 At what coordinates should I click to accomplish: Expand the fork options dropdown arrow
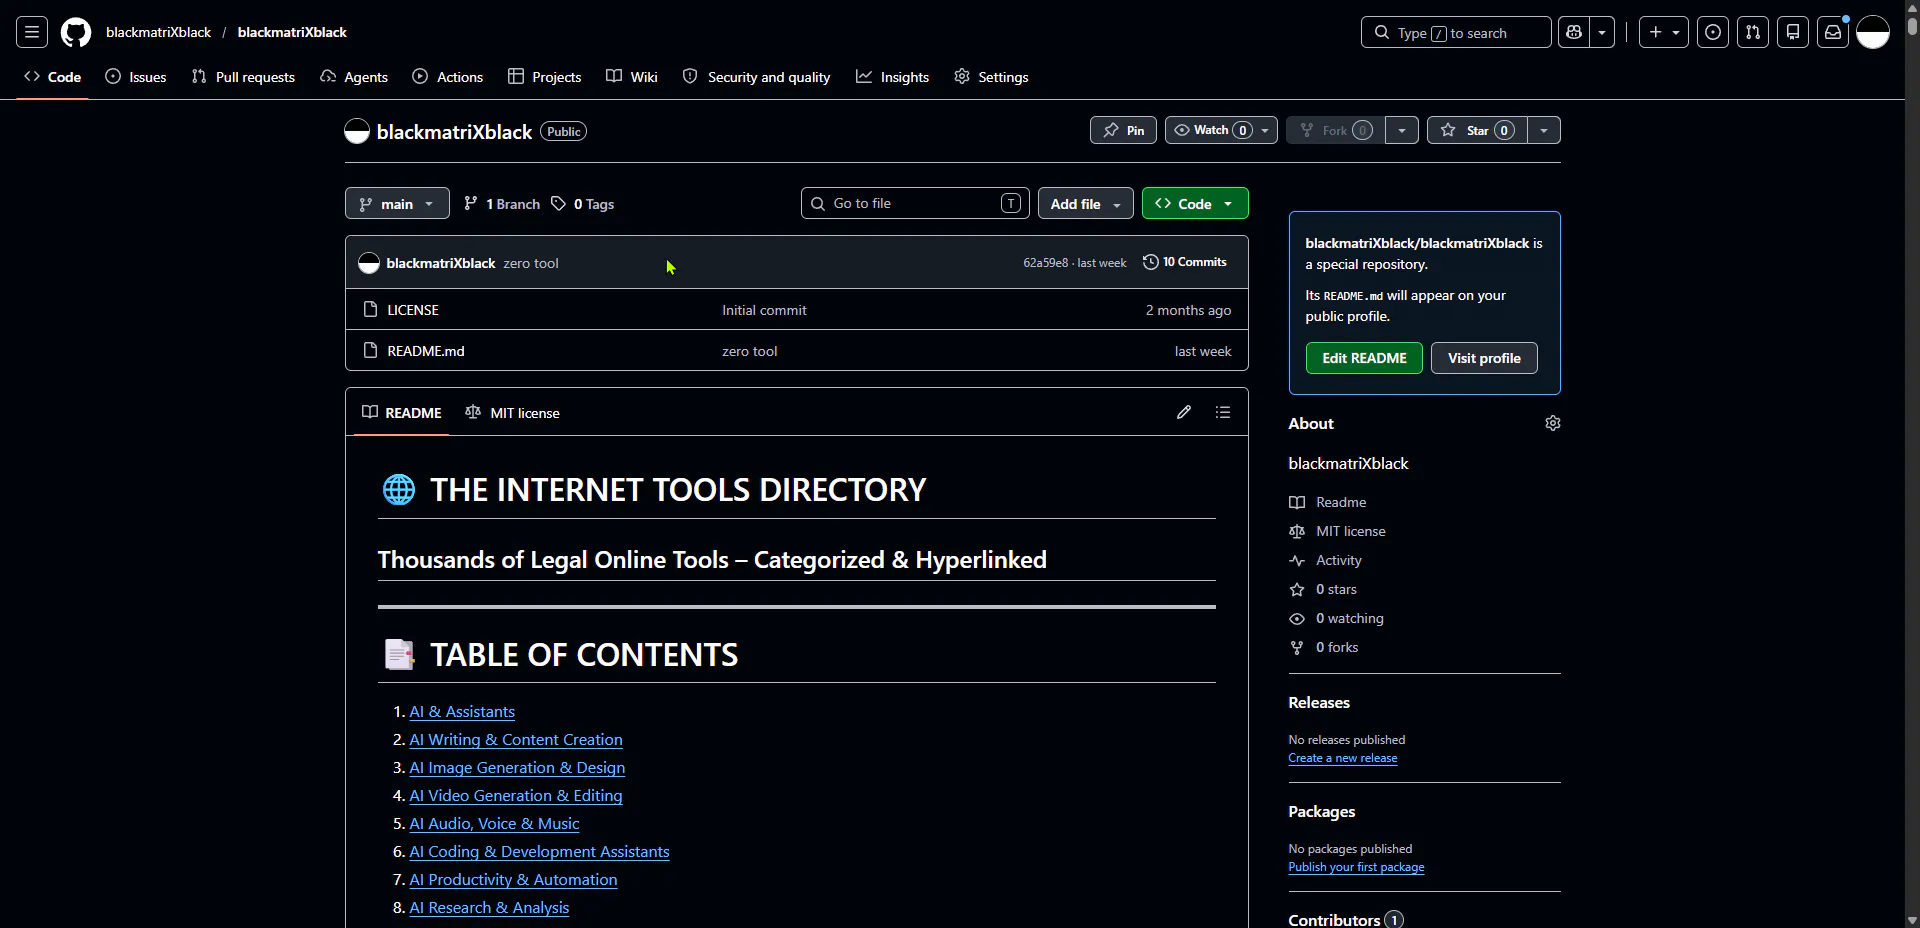point(1402,130)
